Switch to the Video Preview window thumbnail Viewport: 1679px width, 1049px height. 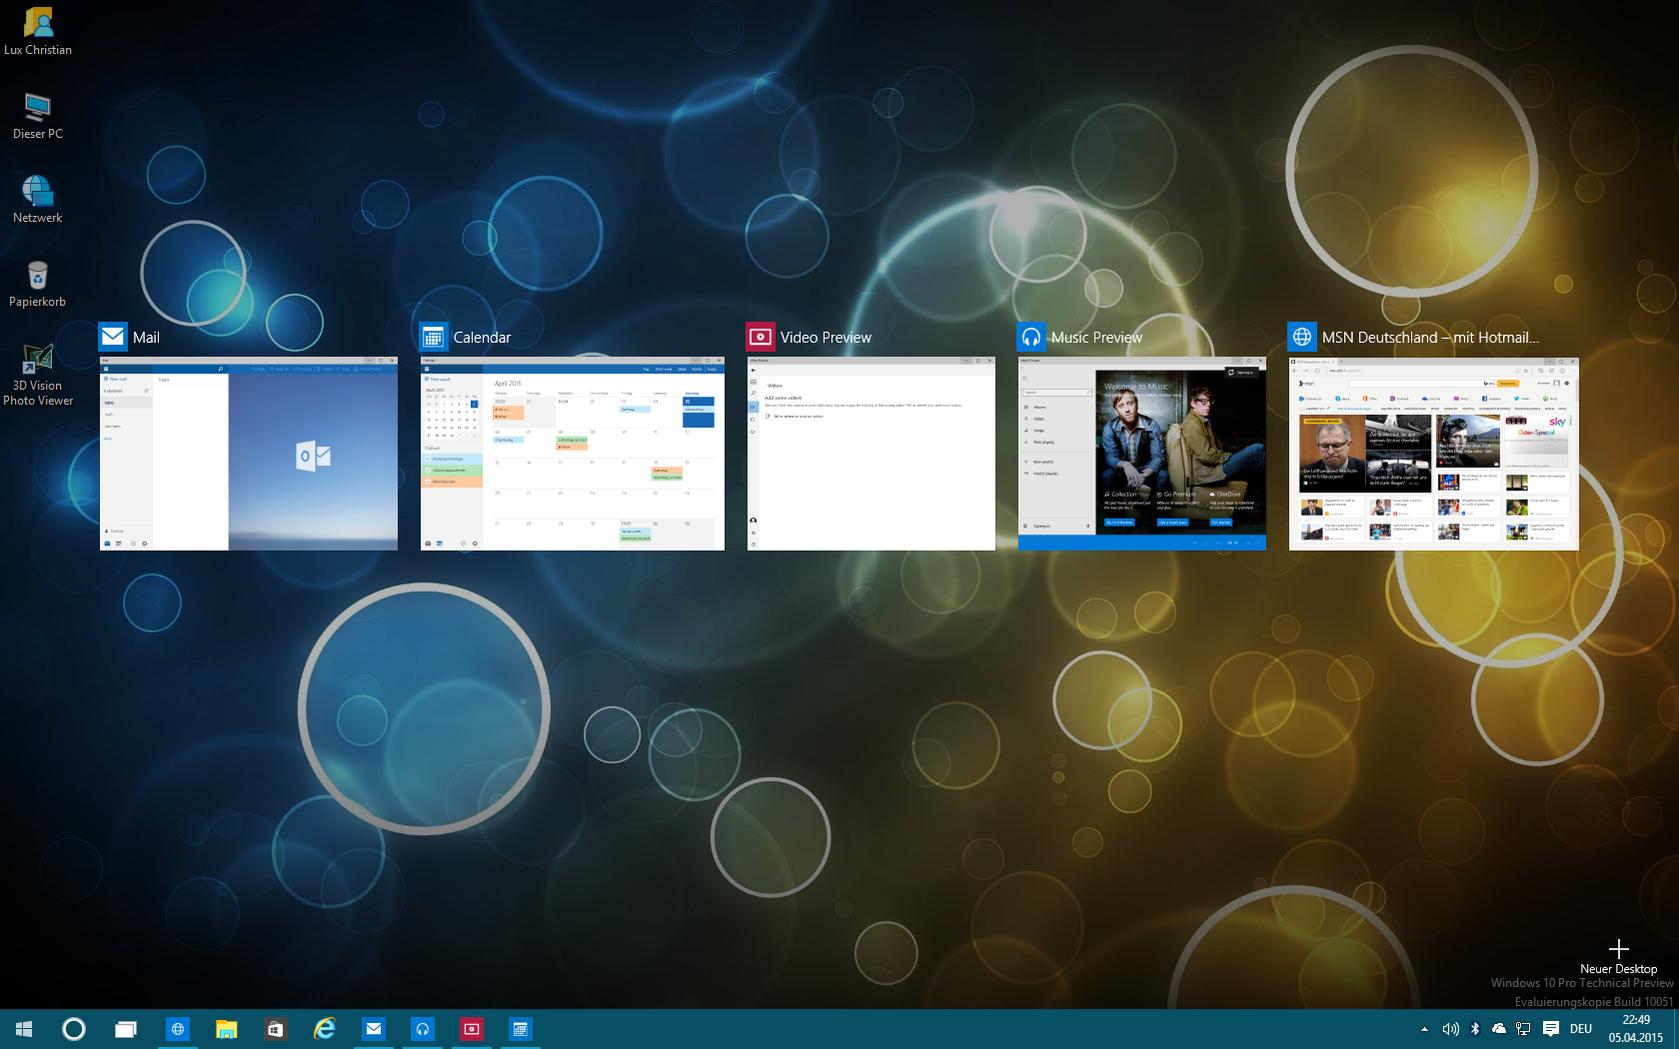(x=871, y=453)
